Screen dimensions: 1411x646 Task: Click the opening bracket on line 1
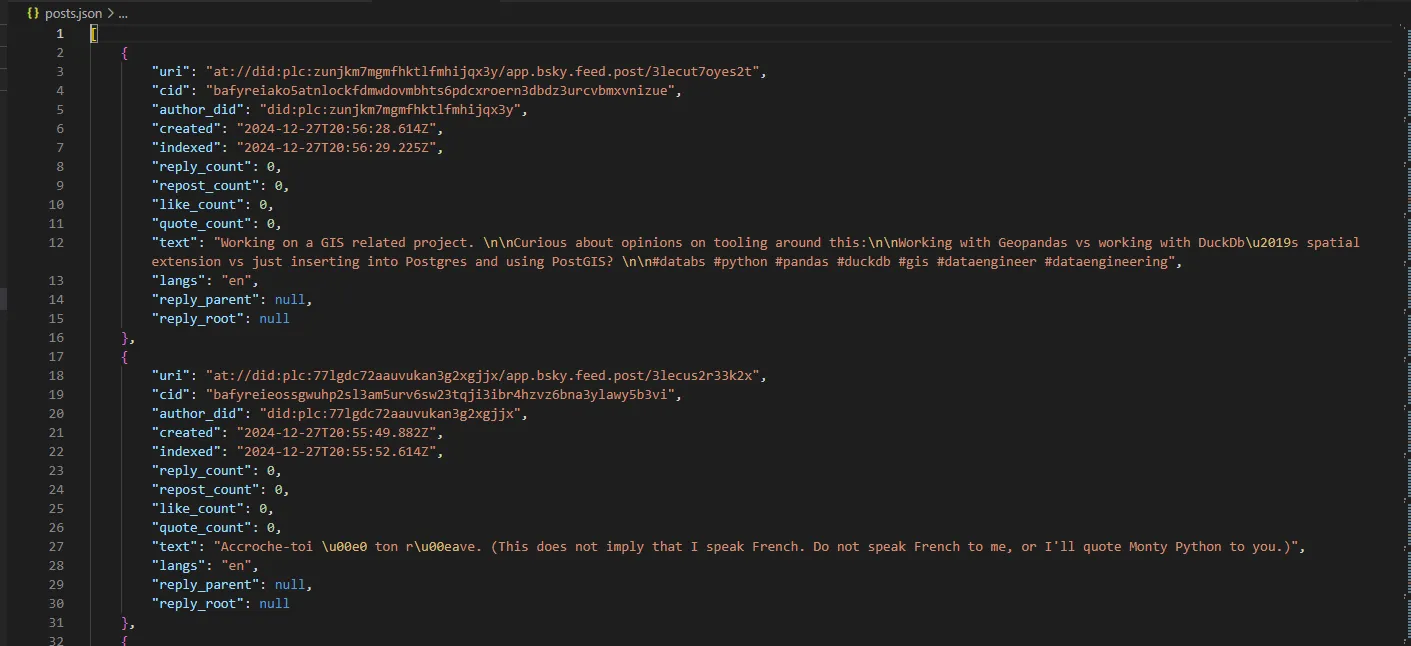pos(93,33)
